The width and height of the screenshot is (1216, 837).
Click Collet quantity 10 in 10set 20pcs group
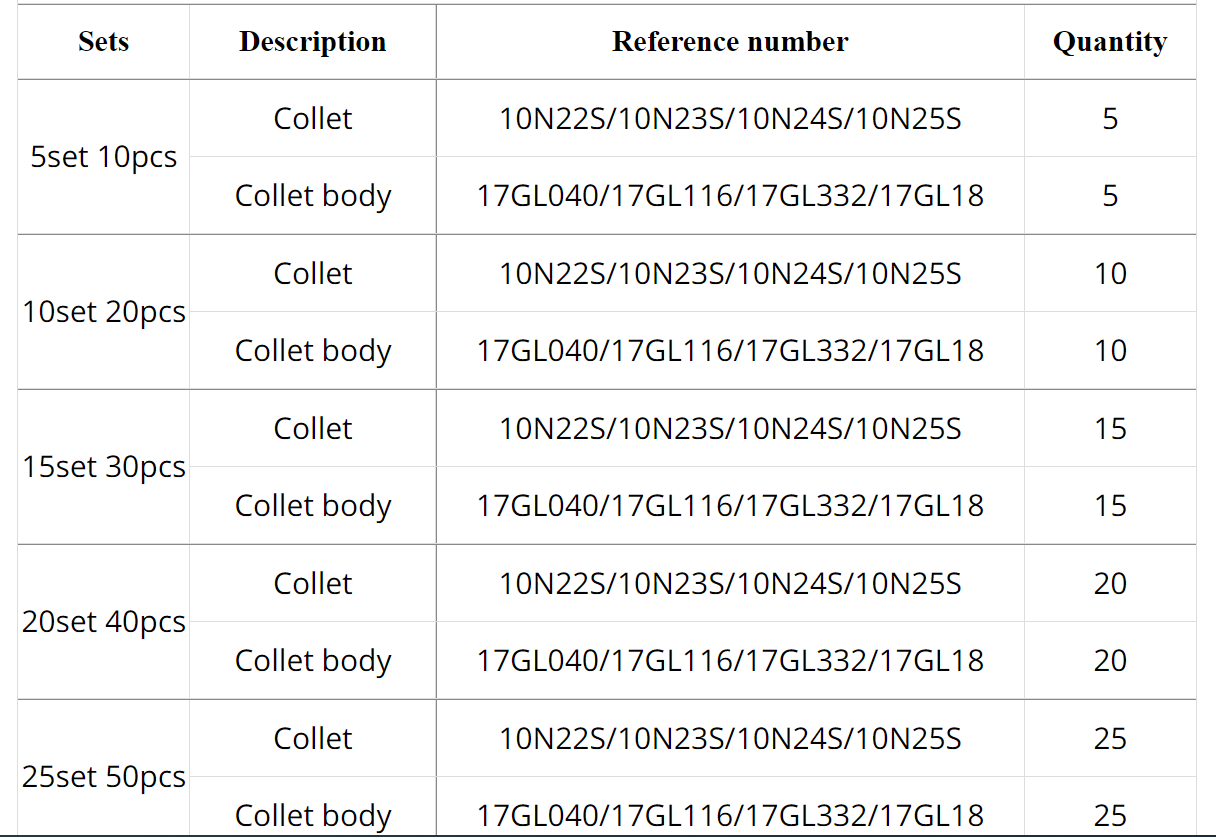pos(1110,274)
